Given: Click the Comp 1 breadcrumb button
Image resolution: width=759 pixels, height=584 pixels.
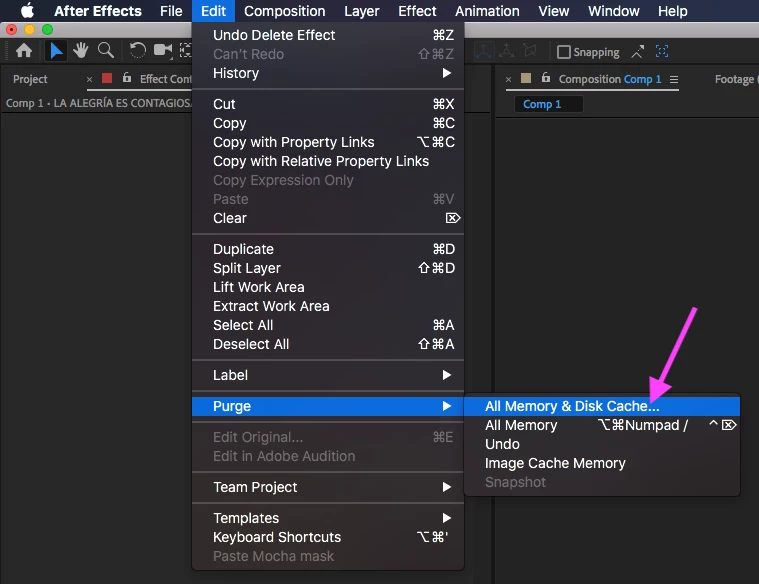Looking at the screenshot, I should pyautogui.click(x=548, y=104).
